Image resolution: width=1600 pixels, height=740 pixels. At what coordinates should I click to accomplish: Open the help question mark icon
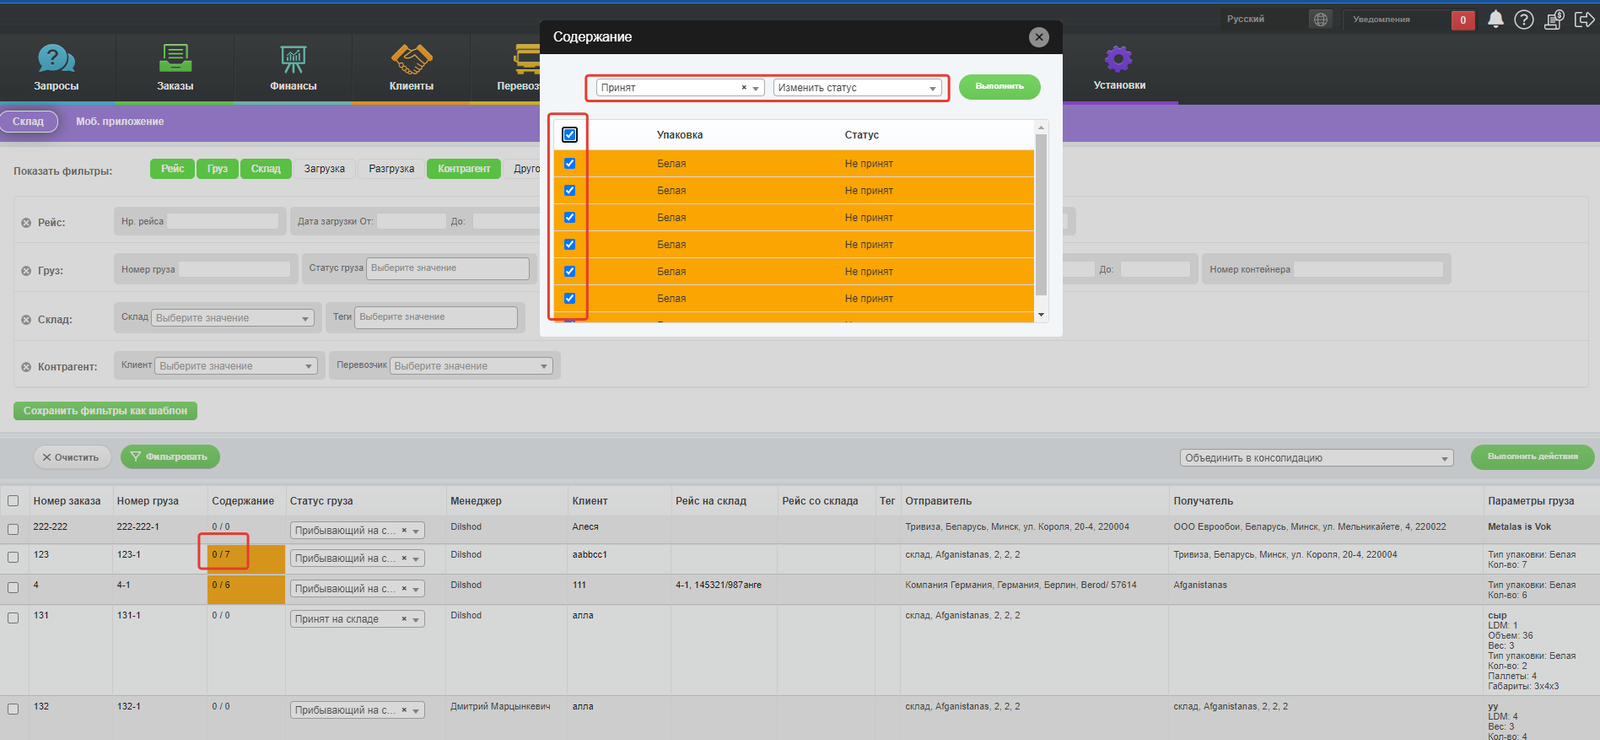coord(1524,19)
